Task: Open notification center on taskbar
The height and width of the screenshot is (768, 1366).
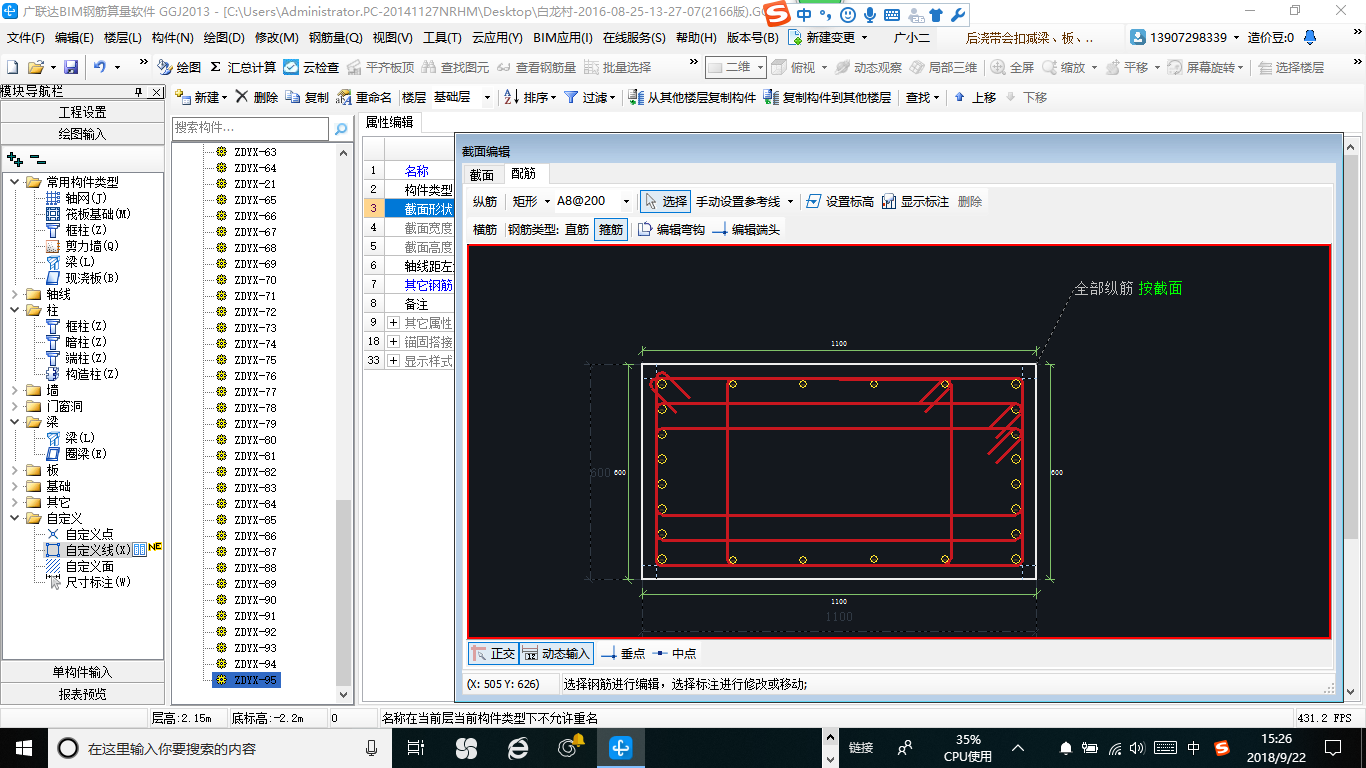Action: click(x=1332, y=747)
